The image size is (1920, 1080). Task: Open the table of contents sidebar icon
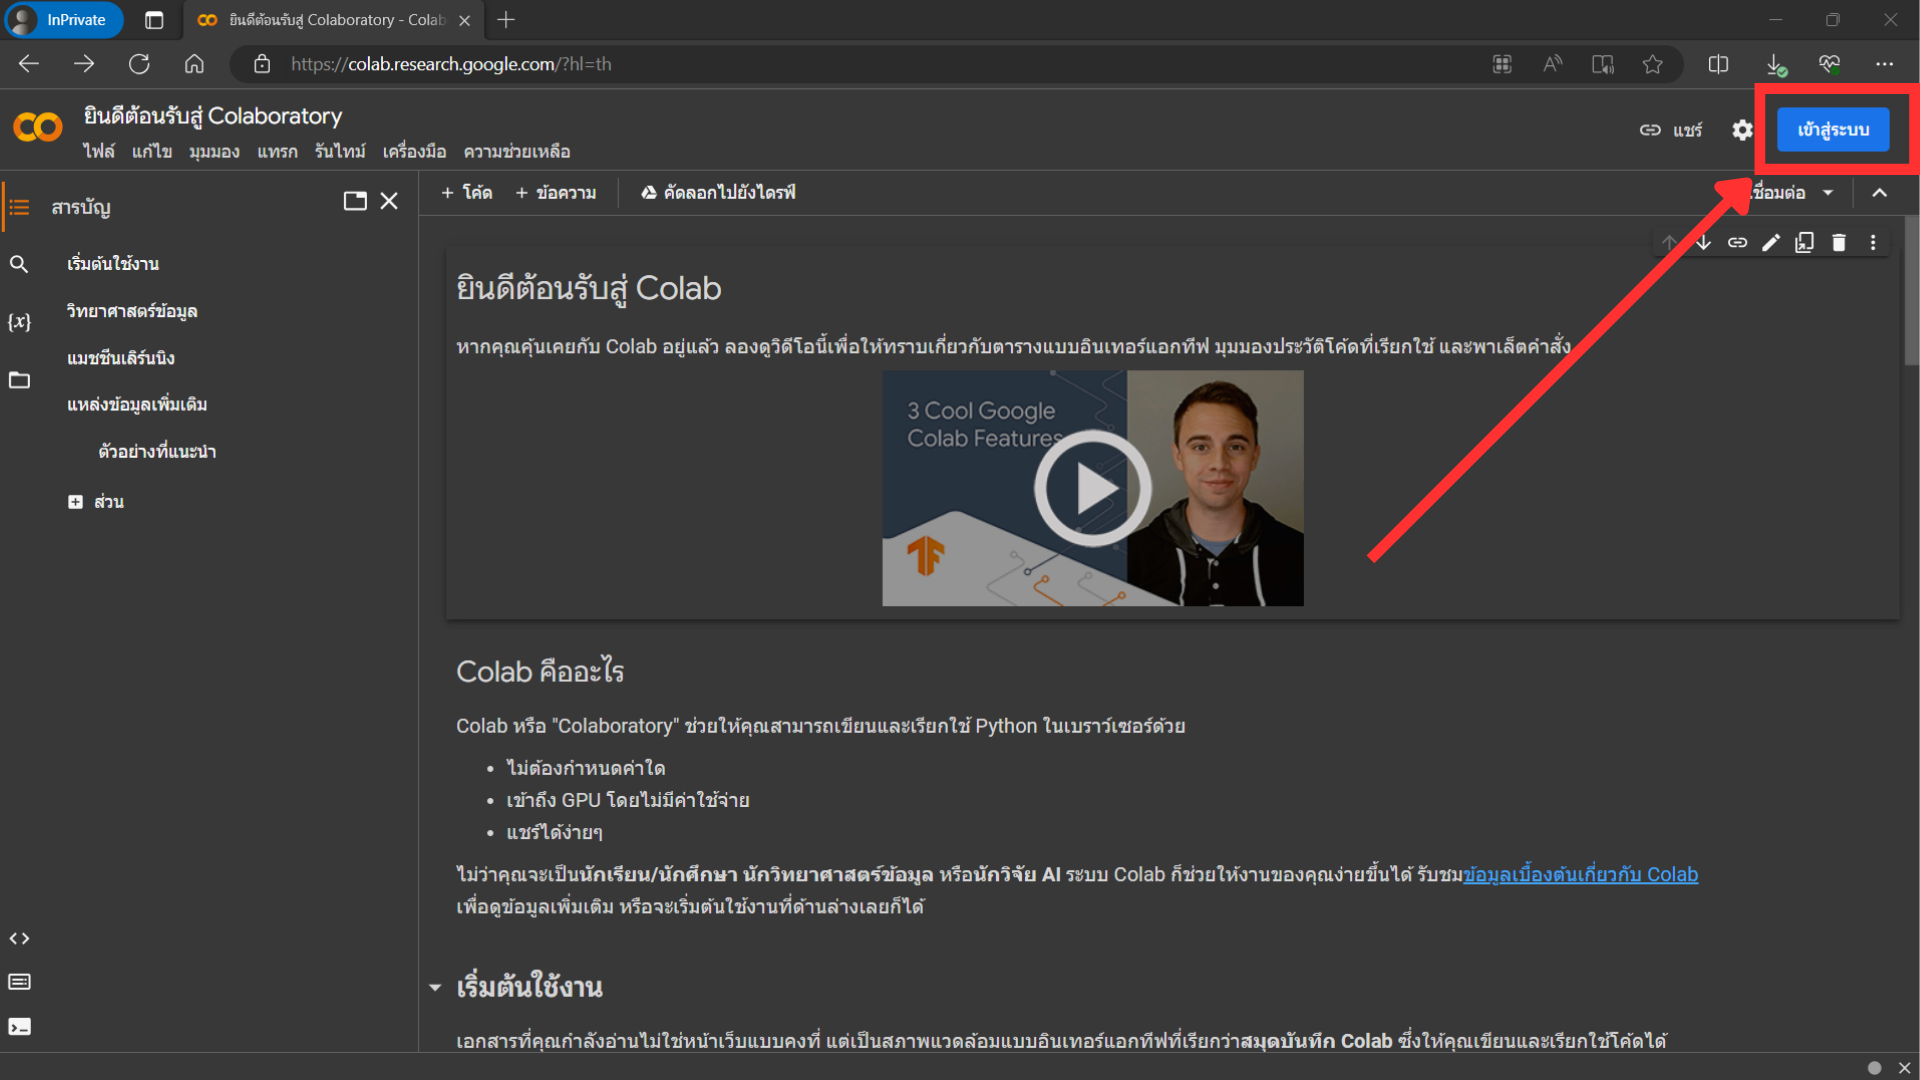coord(19,207)
